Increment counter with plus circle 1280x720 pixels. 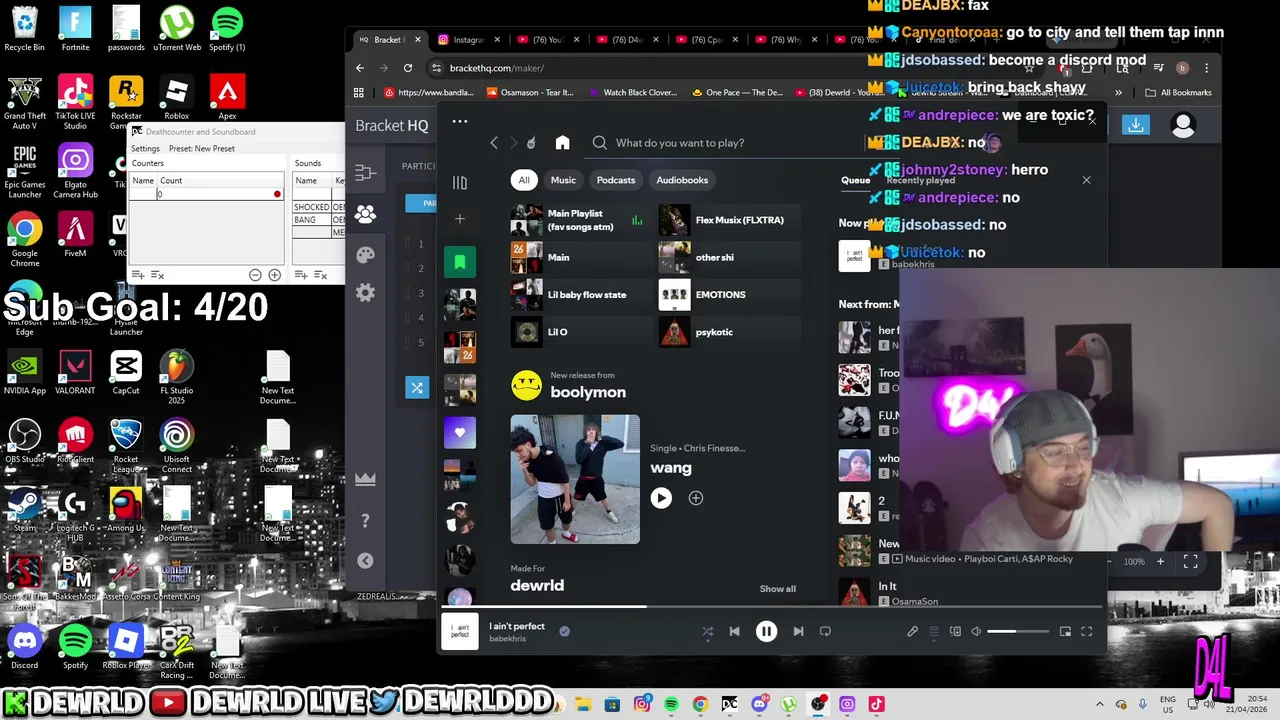274,275
